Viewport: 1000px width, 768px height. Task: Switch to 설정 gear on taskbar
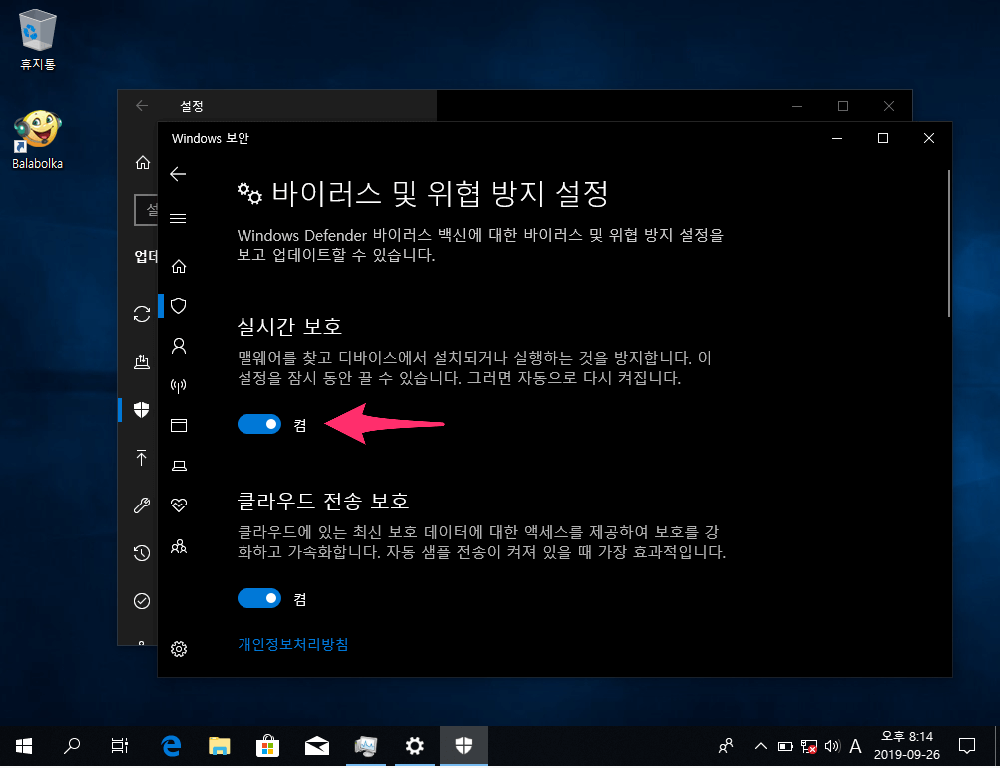(415, 745)
